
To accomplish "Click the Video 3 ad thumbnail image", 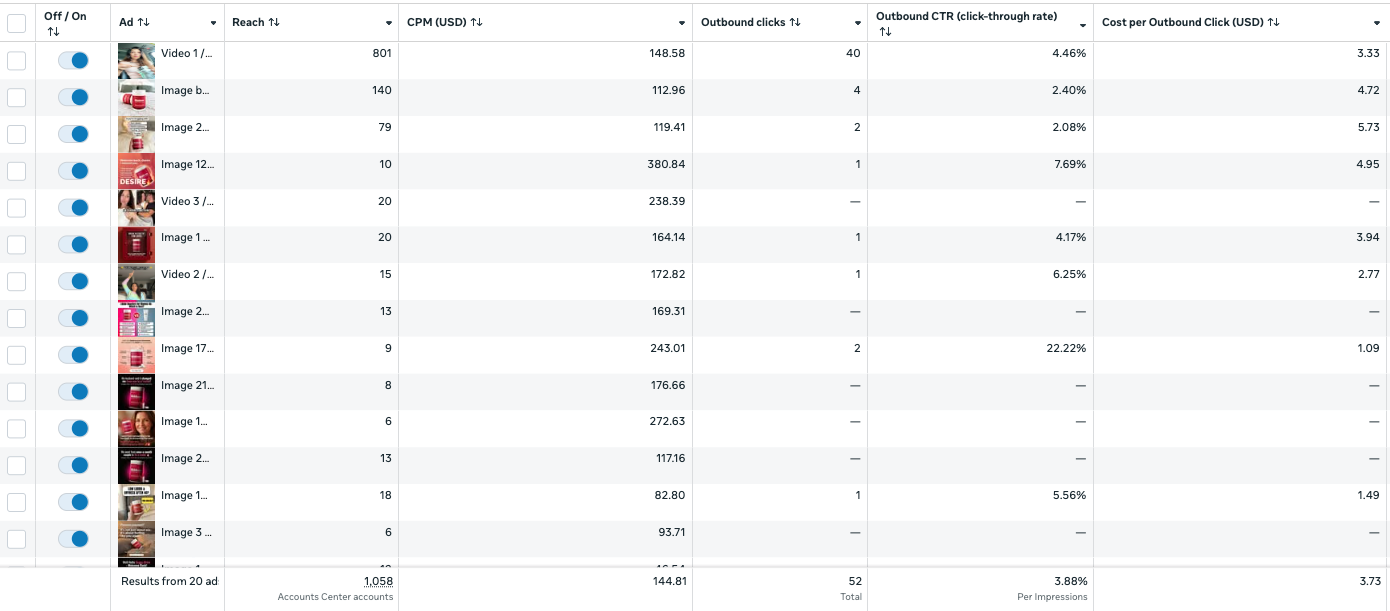I will [x=136, y=208].
